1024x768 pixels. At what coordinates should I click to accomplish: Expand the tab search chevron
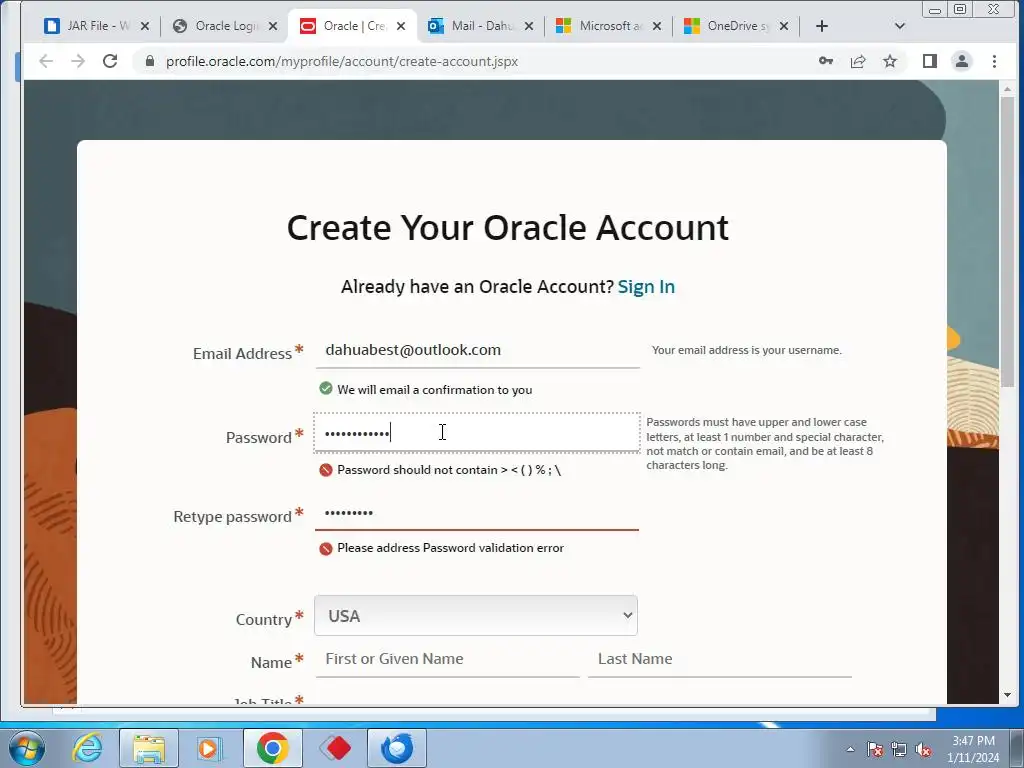[x=900, y=26]
